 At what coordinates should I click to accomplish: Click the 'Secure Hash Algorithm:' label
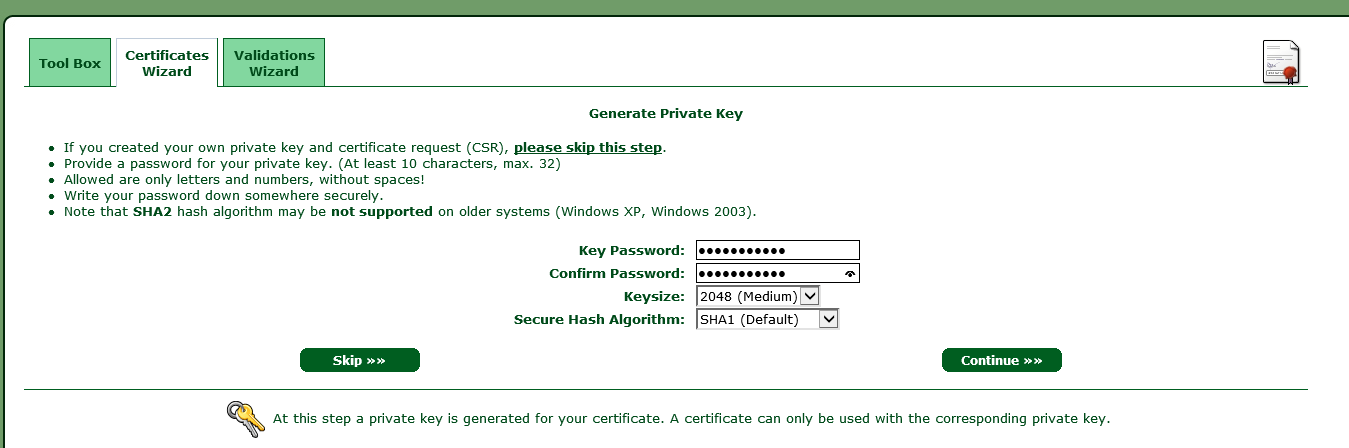[599, 320]
